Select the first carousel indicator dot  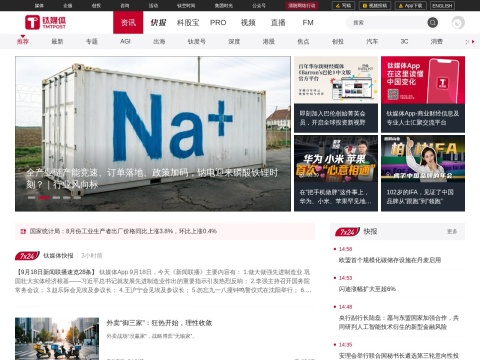point(31,198)
